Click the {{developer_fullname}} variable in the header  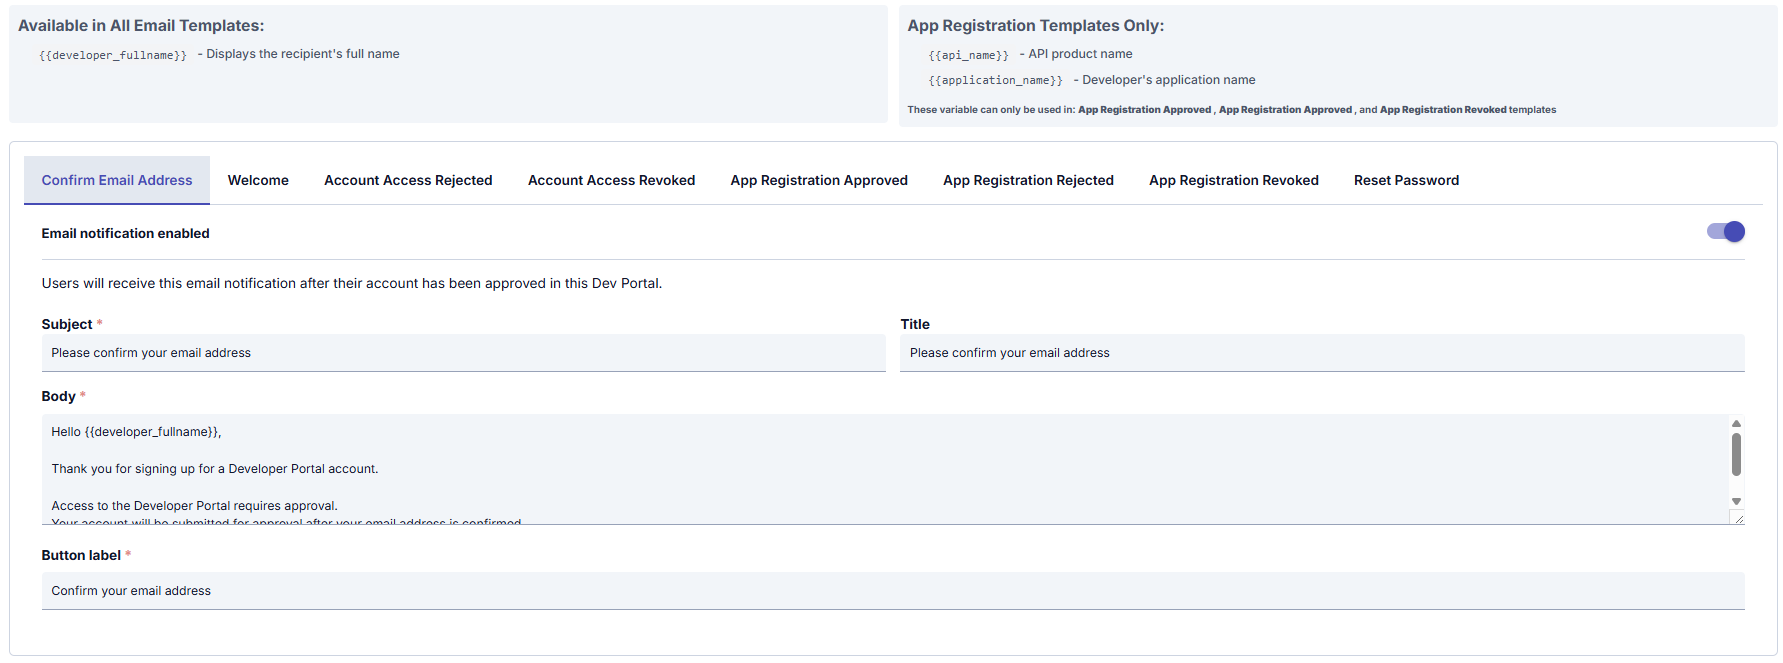[113, 55]
